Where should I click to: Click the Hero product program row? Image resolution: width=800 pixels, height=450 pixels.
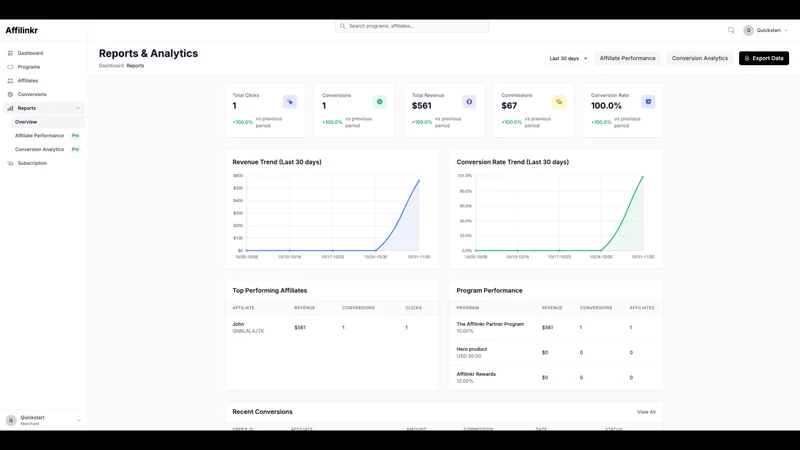tap(556, 353)
